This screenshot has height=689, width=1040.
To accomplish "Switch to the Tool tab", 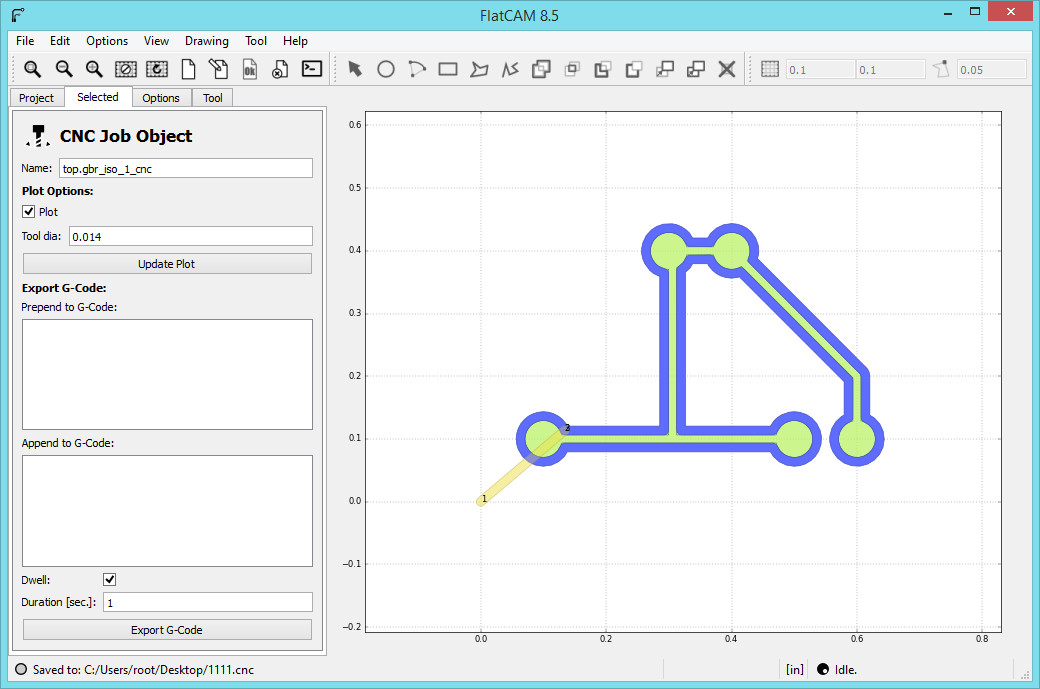I will coord(212,97).
